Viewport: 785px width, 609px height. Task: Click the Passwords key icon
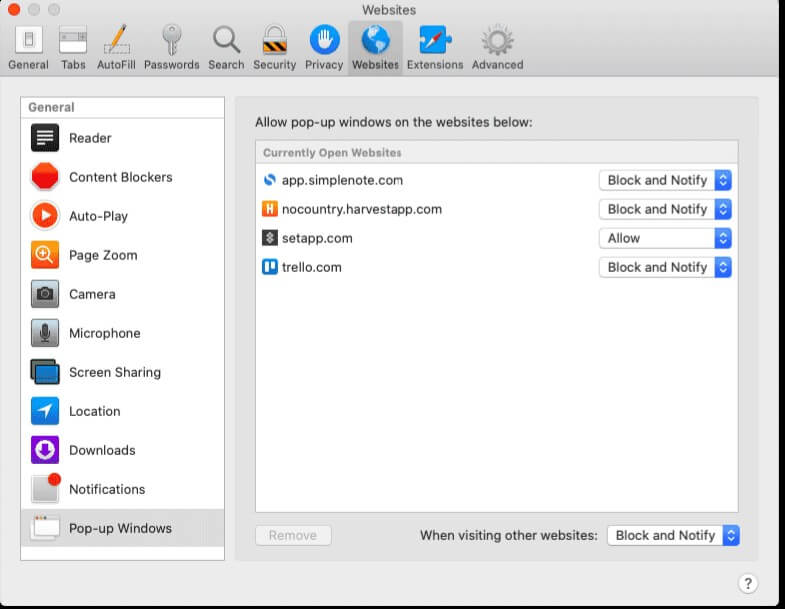tap(172, 47)
